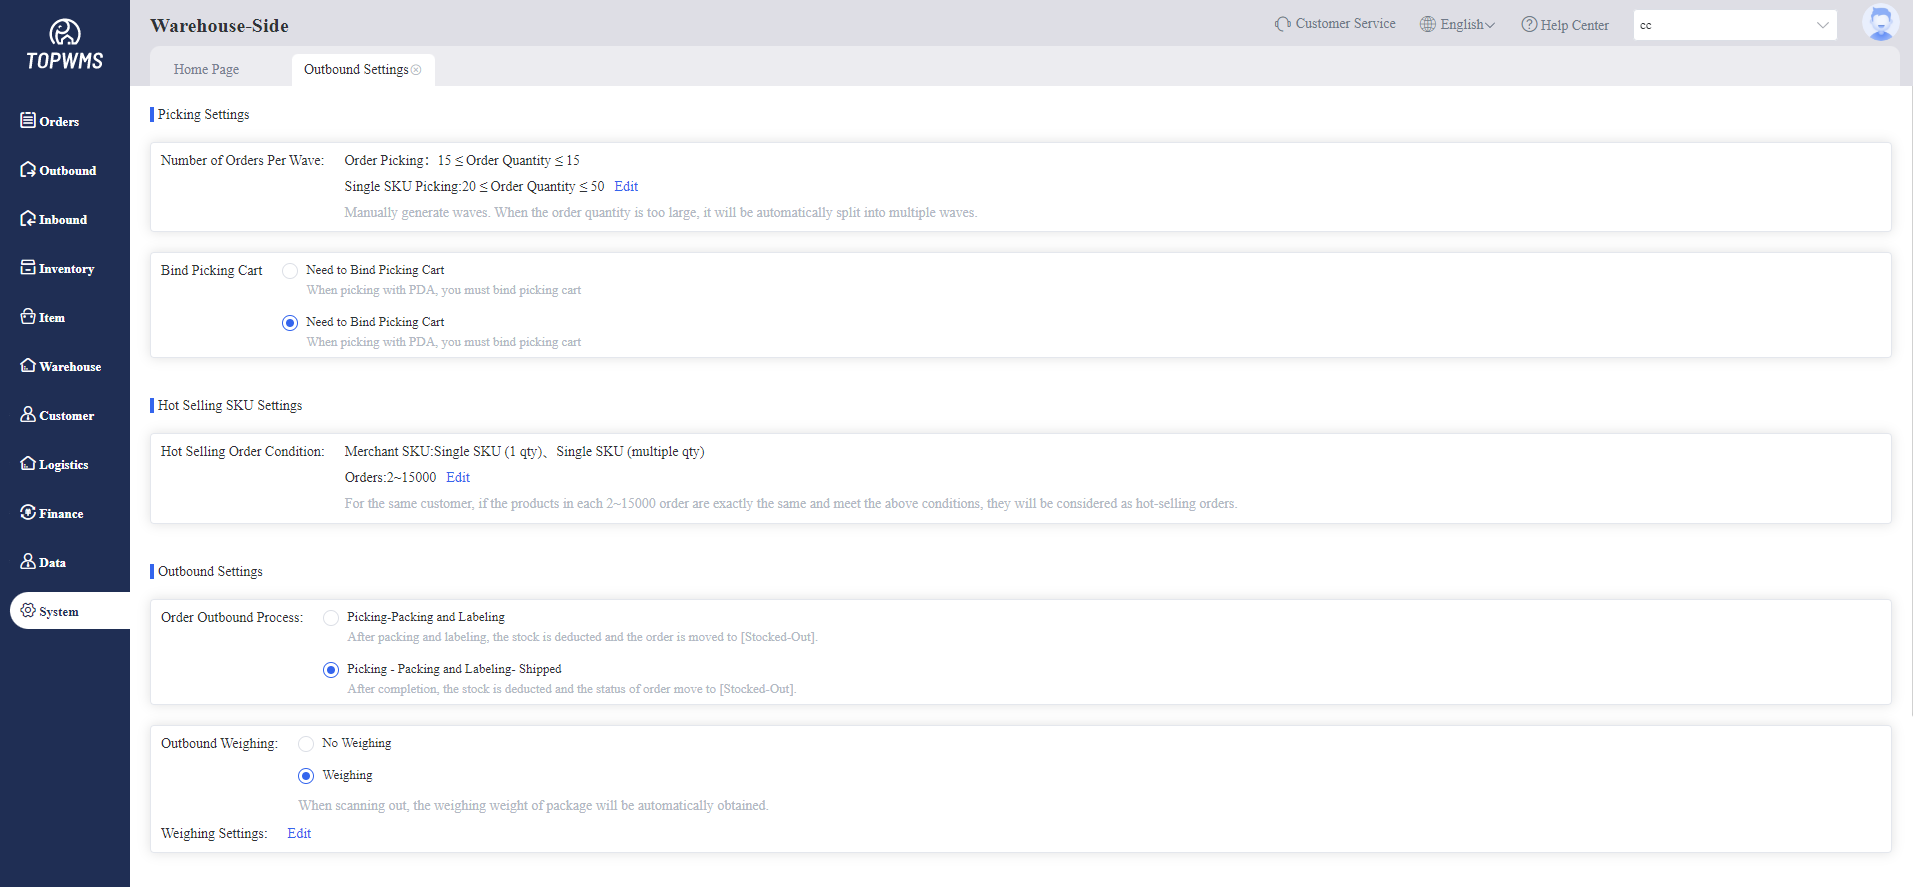Expand the English language dropdown
The image size is (1913, 887).
click(1458, 25)
